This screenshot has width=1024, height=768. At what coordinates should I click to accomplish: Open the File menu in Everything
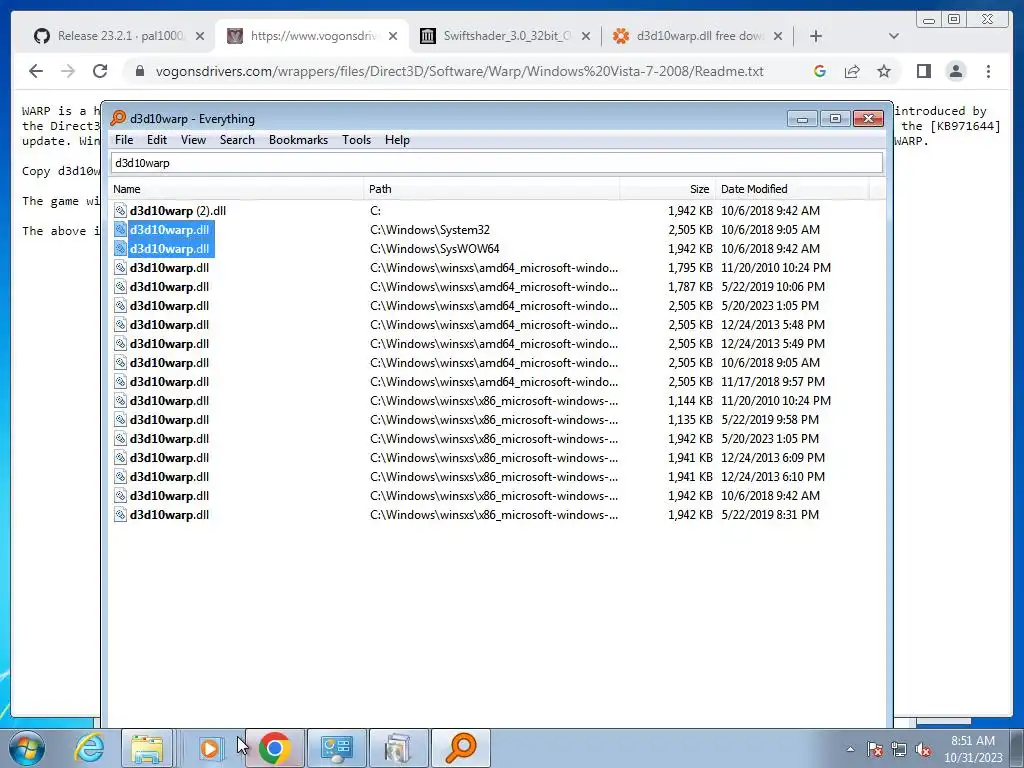click(123, 140)
